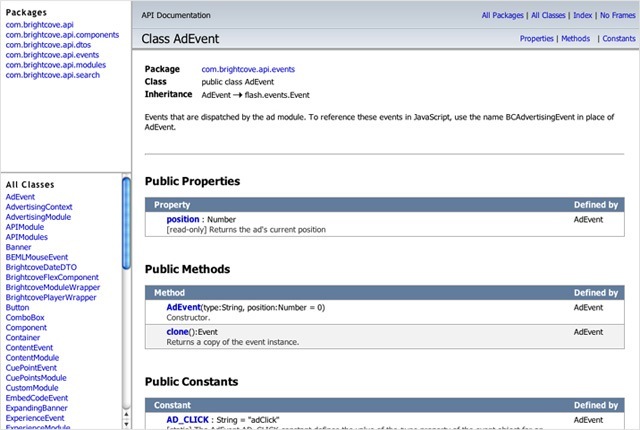The width and height of the screenshot is (640, 430).
Task: Select BrightcoveFlexComponent class
Action: (52, 277)
